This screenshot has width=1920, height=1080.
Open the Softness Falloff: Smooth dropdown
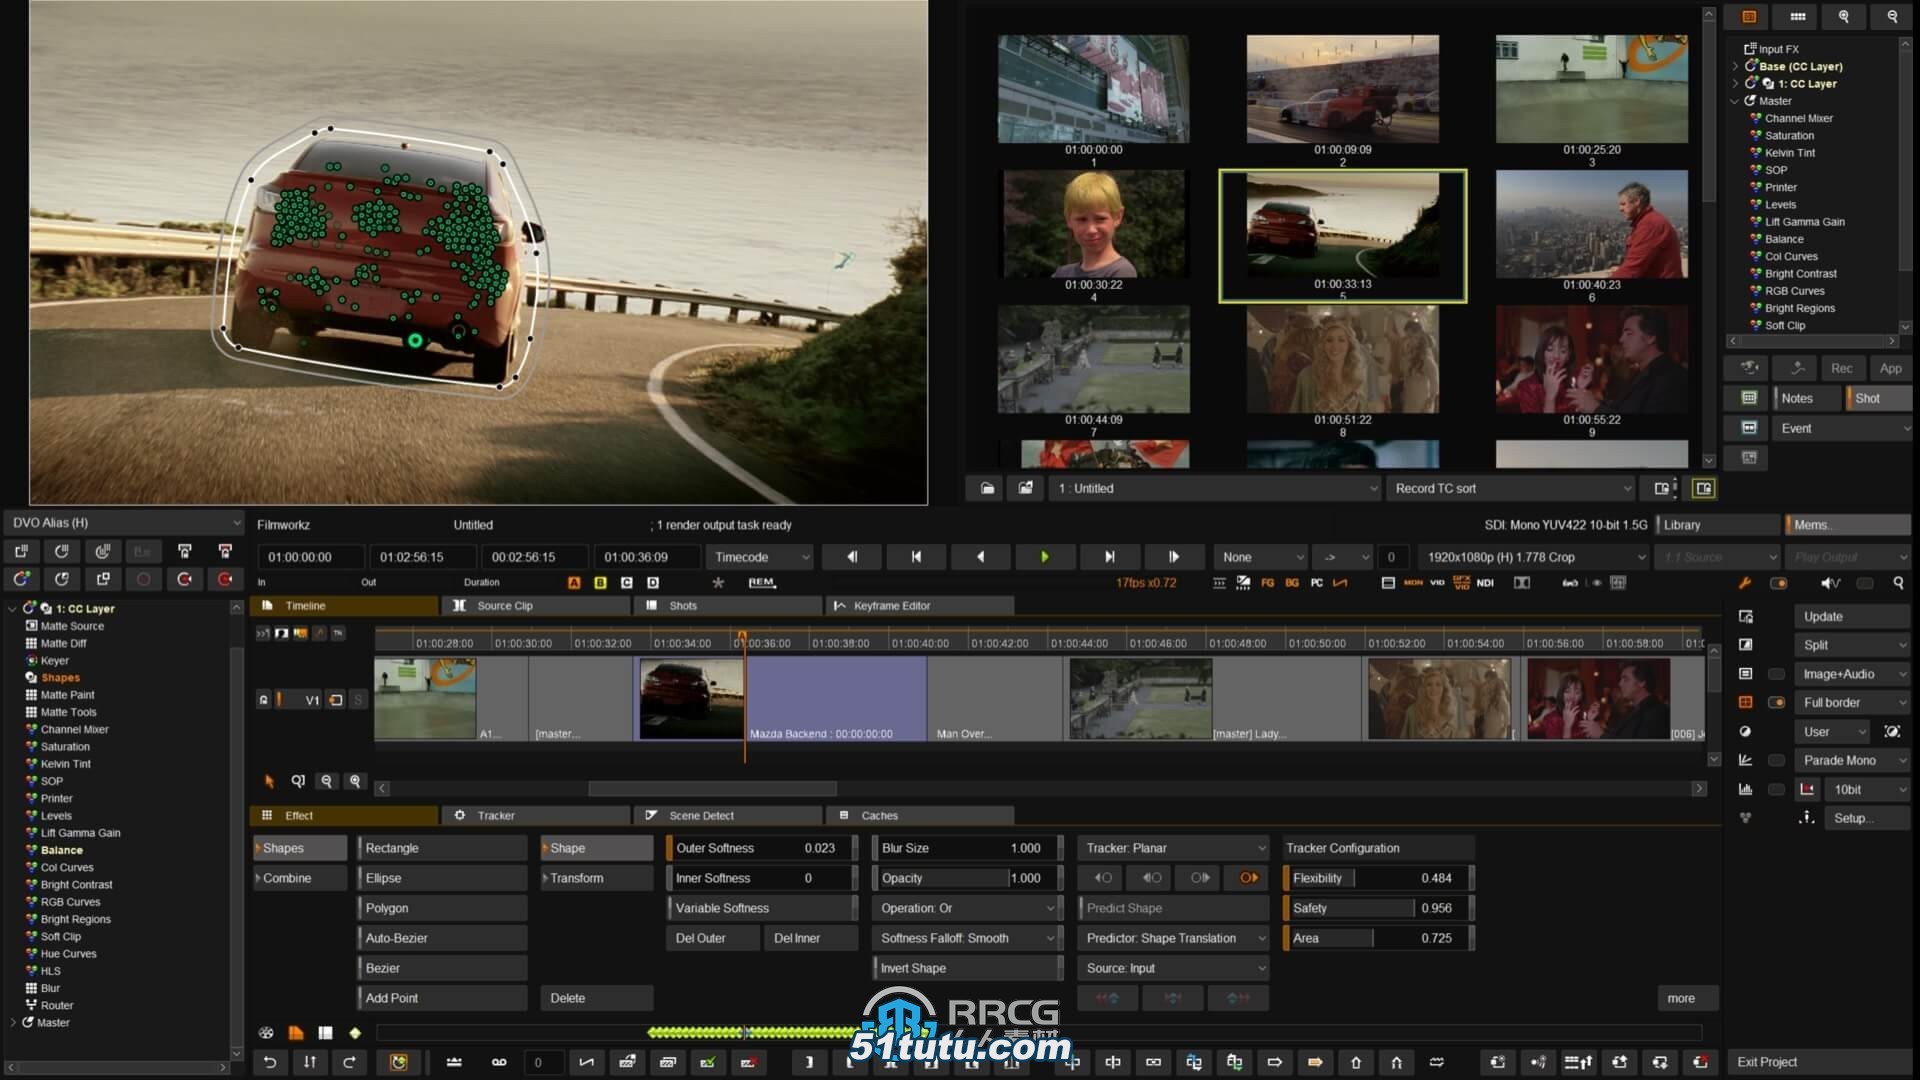click(967, 938)
